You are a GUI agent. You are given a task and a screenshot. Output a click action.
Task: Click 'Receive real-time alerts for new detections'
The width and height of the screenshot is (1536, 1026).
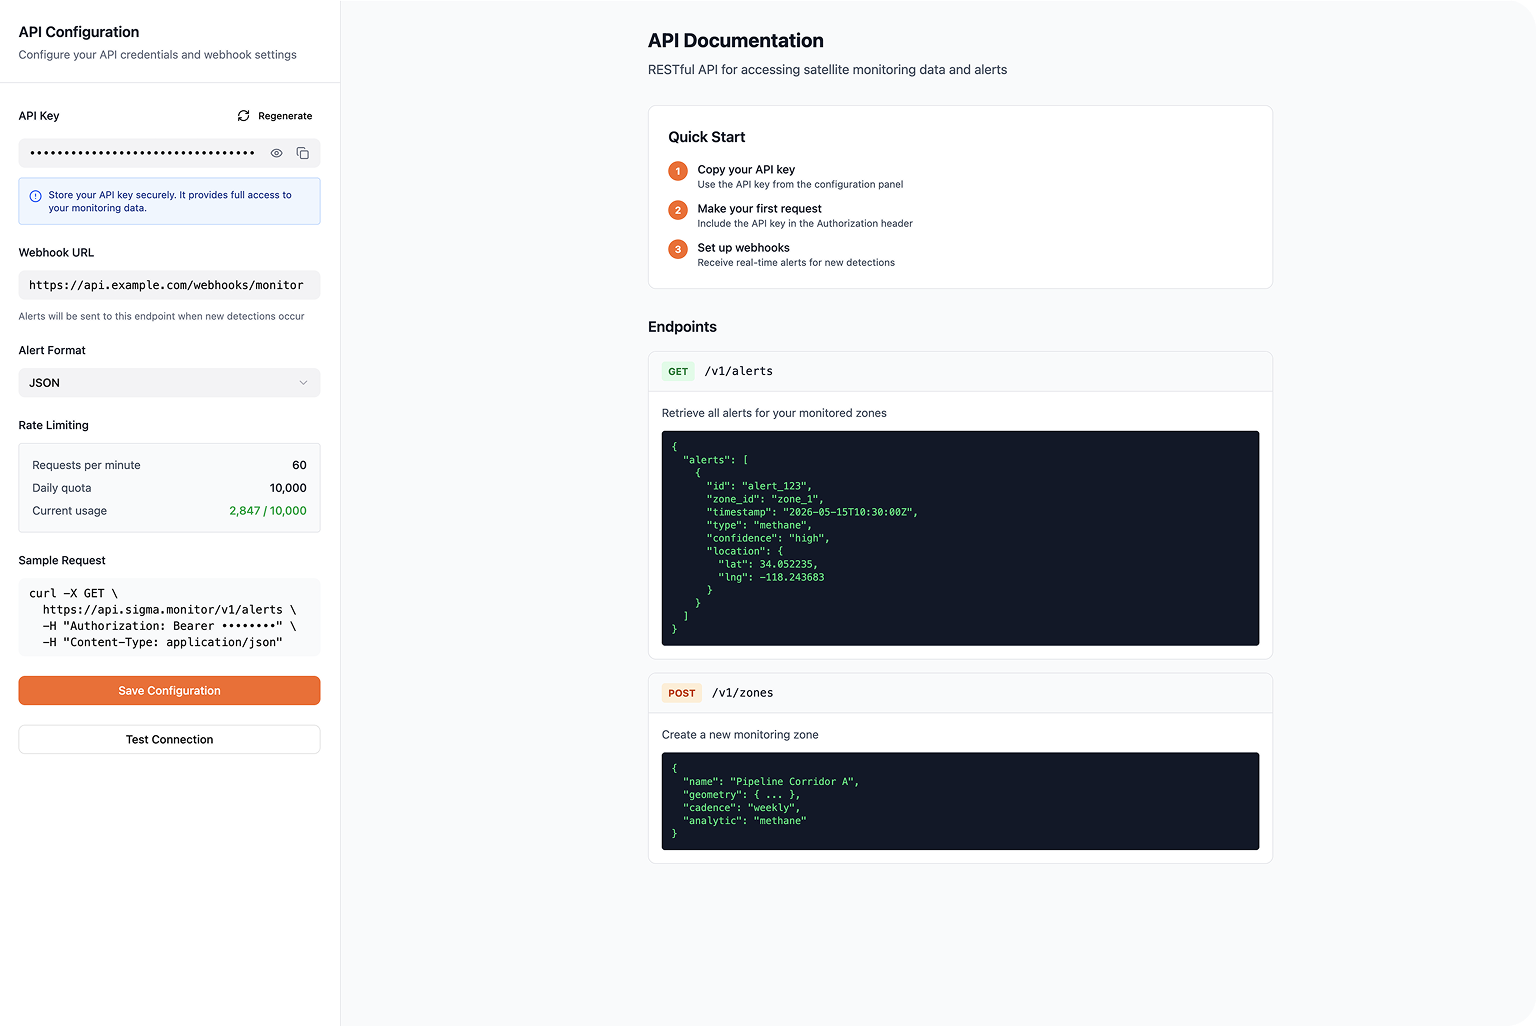pos(796,263)
